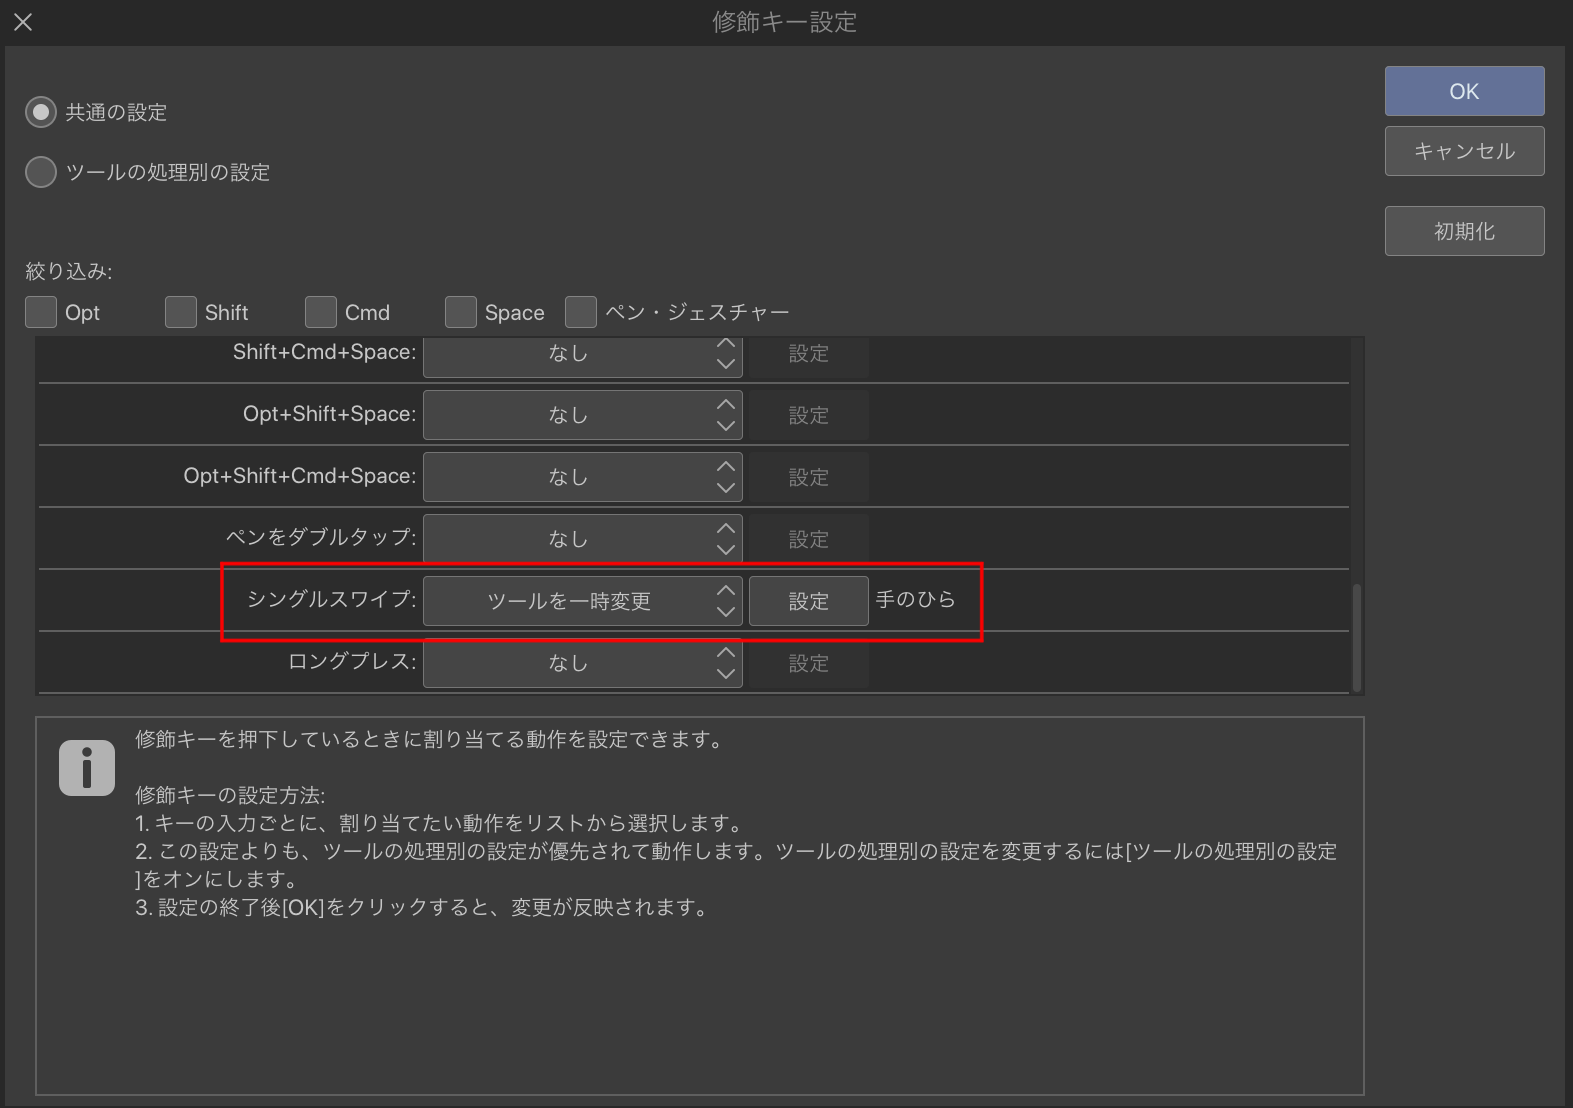This screenshot has width=1573, height=1108.
Task: Enable the Shift filter checkbox
Action: [181, 312]
